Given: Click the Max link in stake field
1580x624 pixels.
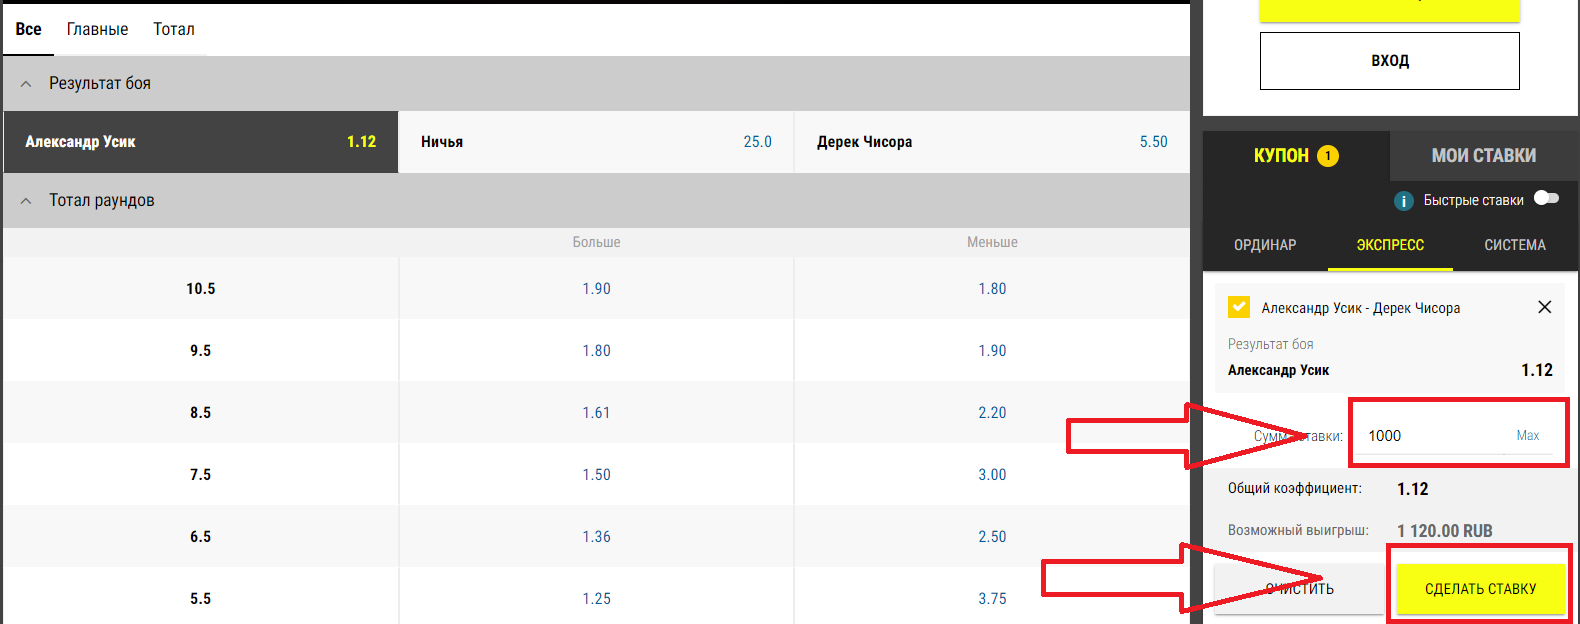Looking at the screenshot, I should (1527, 436).
